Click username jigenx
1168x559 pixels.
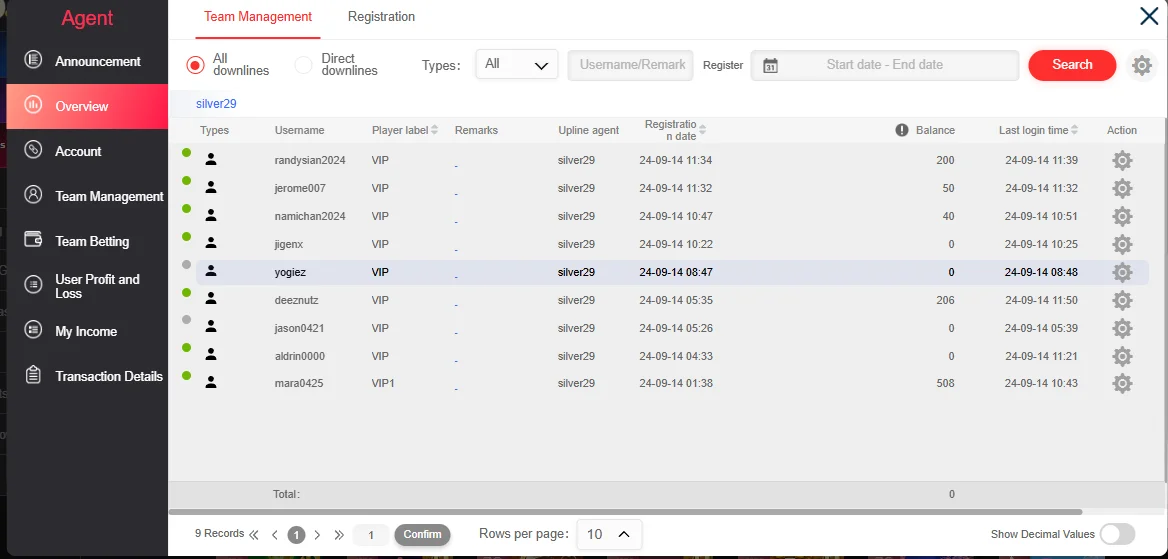[289, 244]
